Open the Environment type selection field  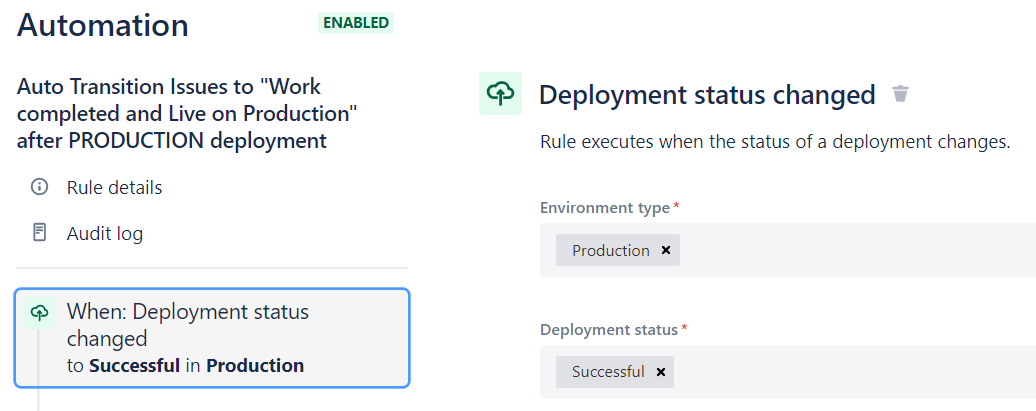coord(850,250)
